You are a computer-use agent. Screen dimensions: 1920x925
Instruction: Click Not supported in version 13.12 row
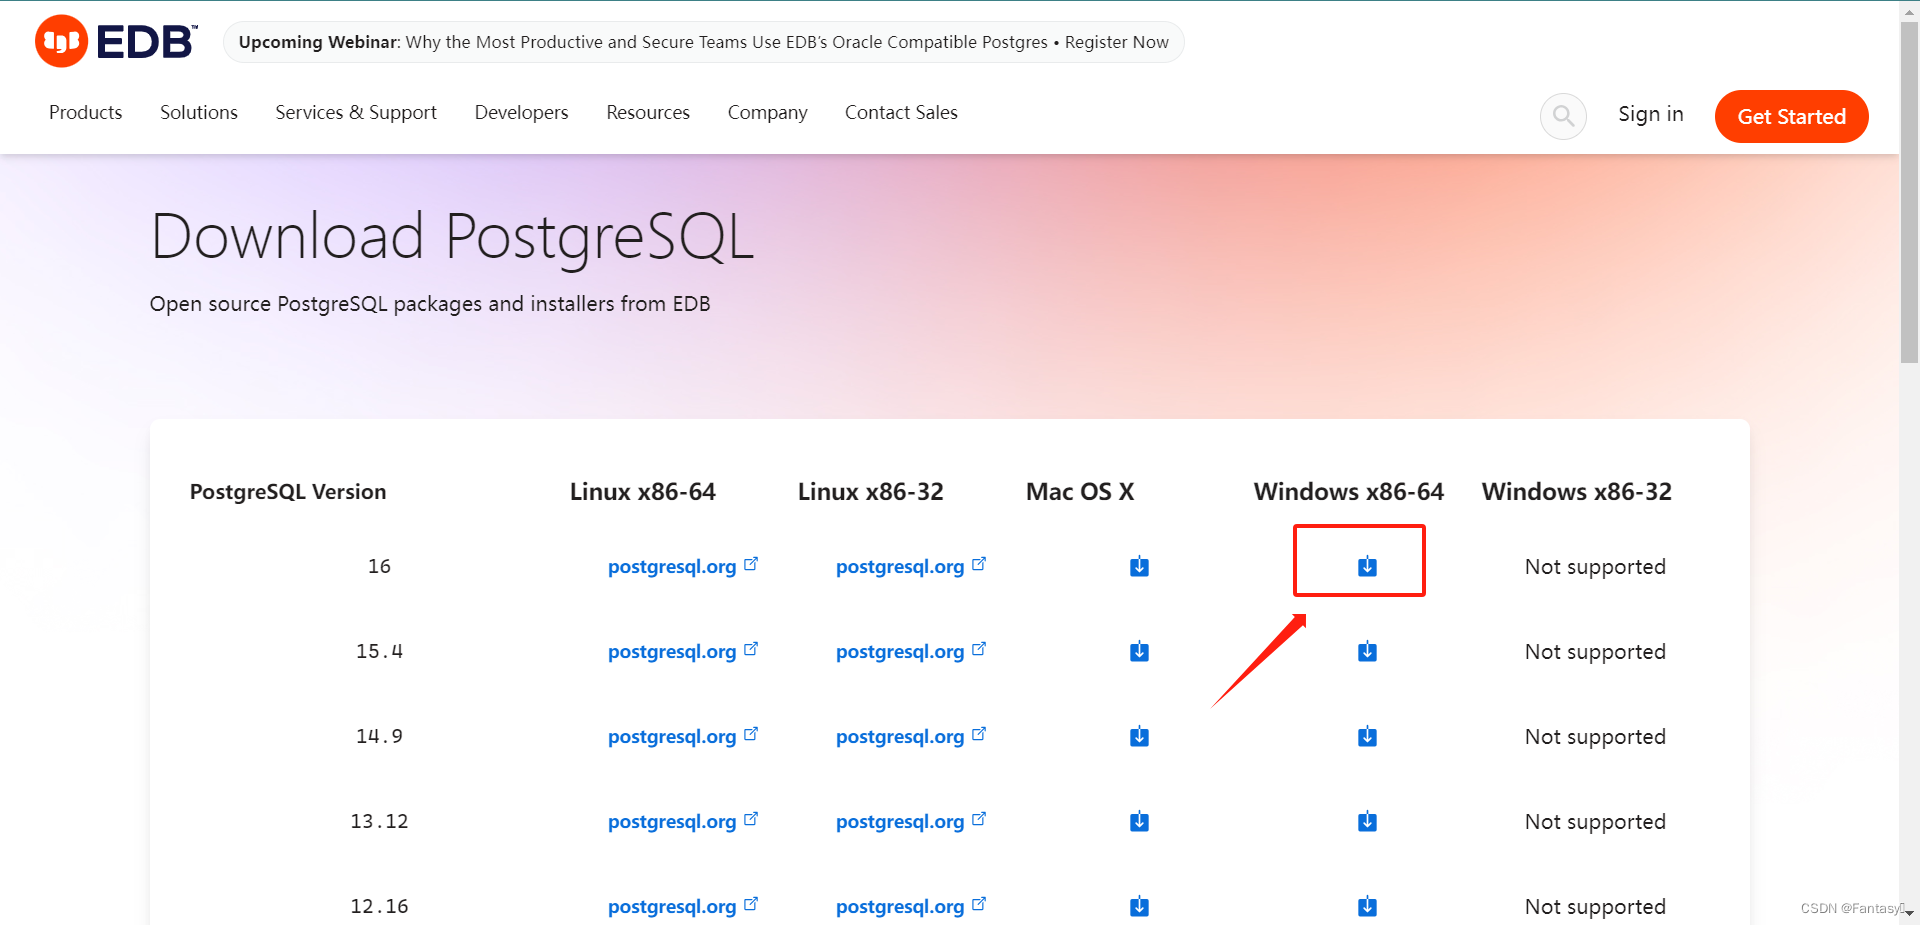point(1595,822)
